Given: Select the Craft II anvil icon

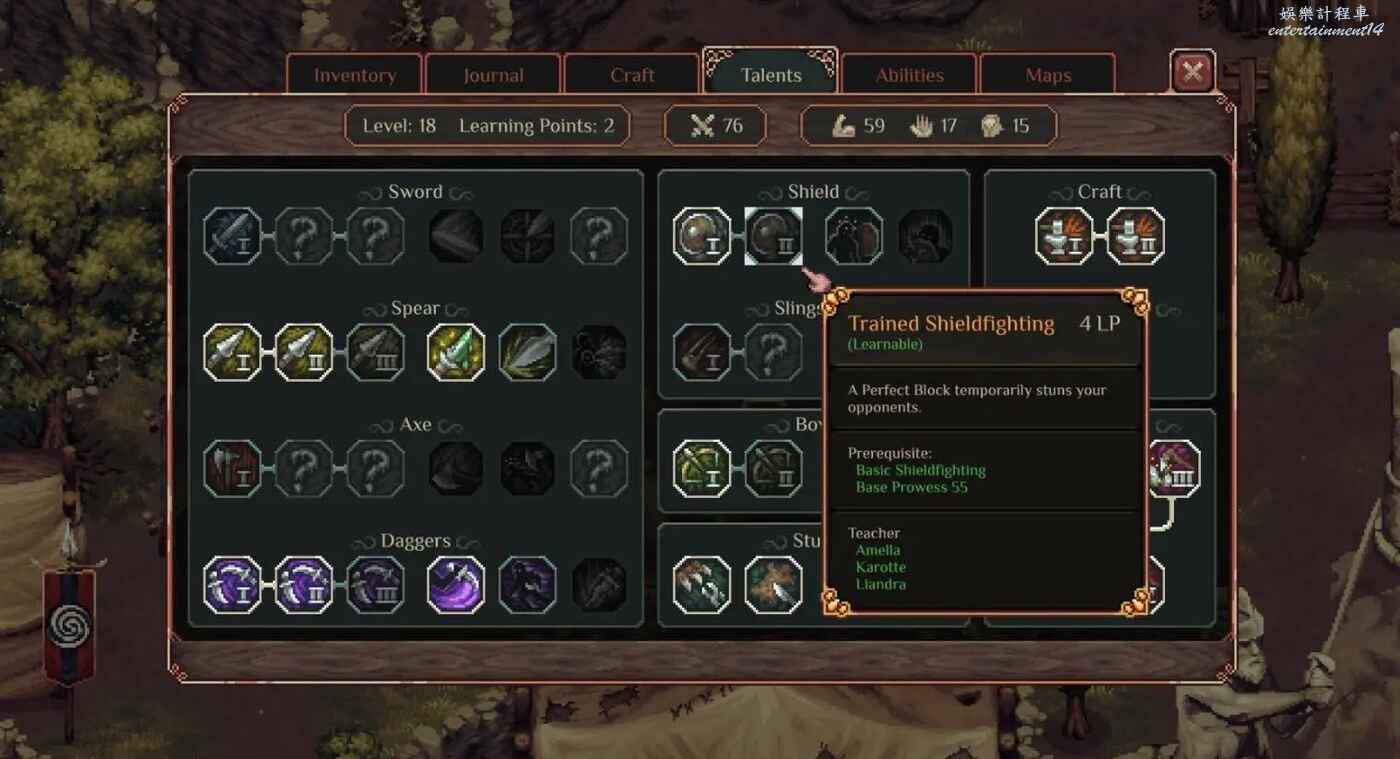Looking at the screenshot, I should [x=1136, y=236].
